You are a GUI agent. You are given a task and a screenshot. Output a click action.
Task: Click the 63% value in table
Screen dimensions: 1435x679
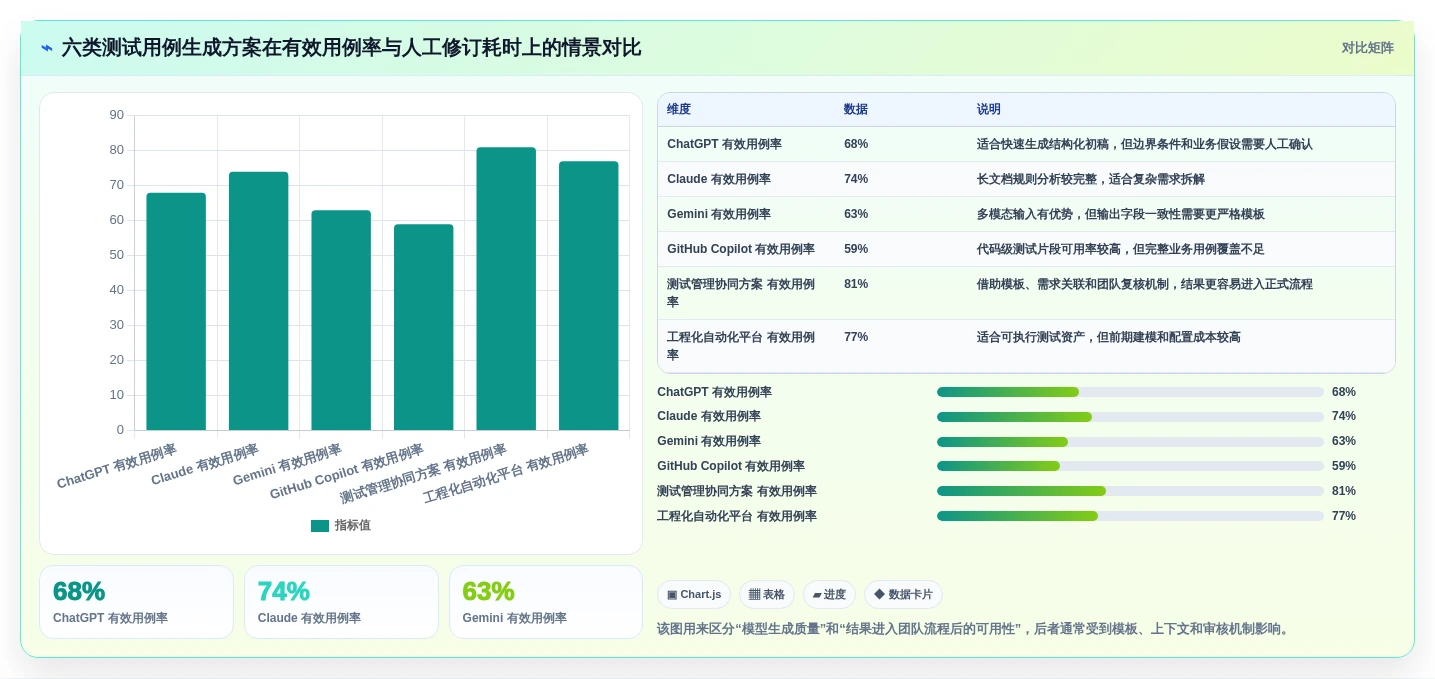(856, 214)
